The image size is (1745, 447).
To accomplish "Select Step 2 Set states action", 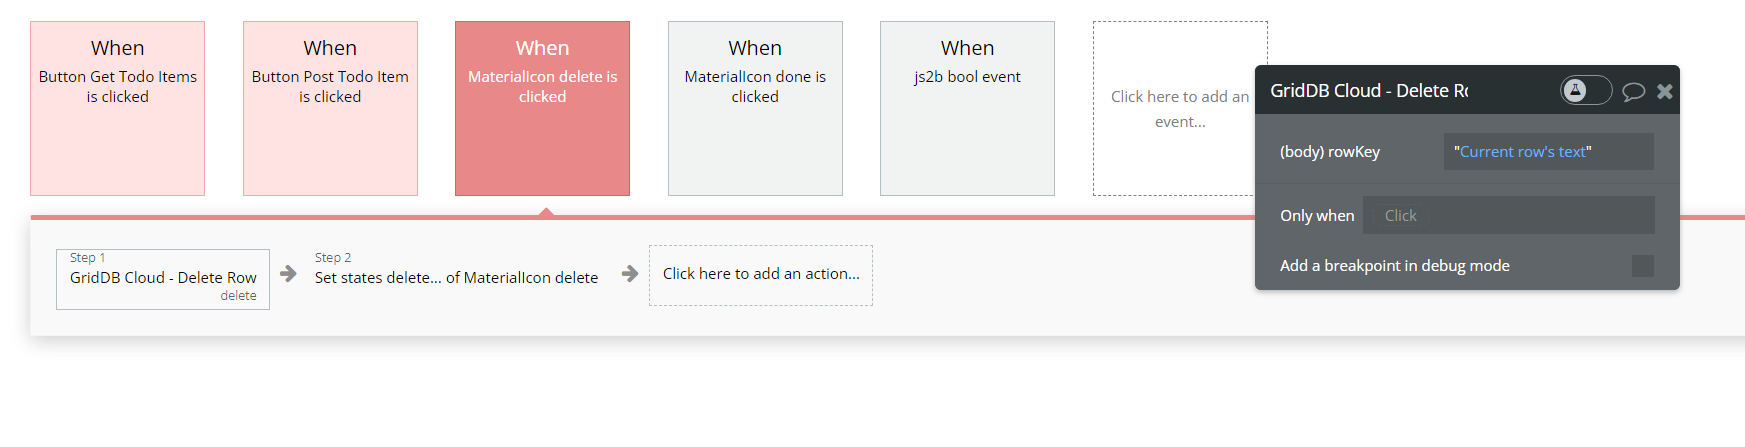I will point(456,277).
